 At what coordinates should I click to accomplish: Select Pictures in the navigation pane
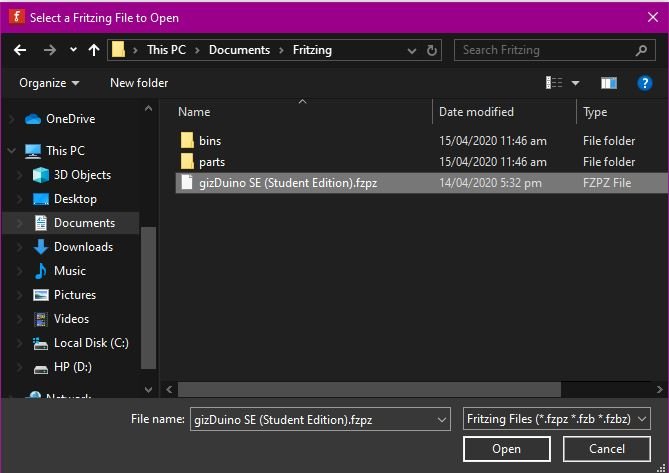75,295
